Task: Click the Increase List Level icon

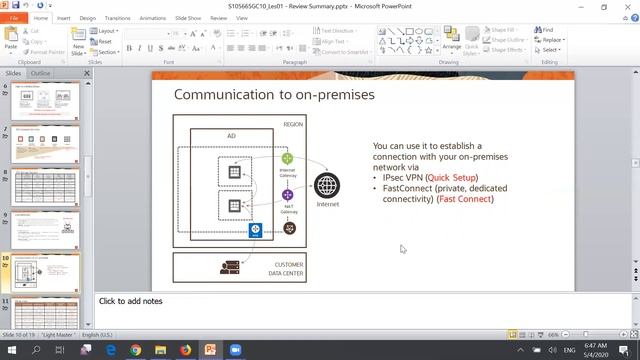Action: pyautogui.click(x=273, y=33)
